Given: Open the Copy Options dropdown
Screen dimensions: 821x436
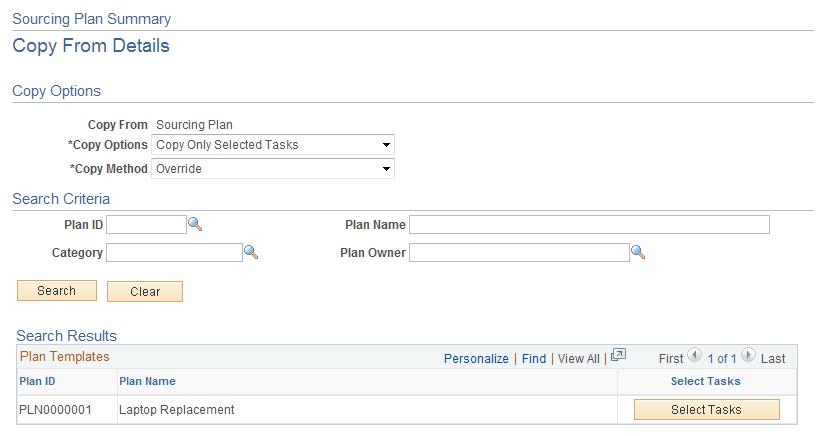Looking at the screenshot, I should [x=273, y=145].
